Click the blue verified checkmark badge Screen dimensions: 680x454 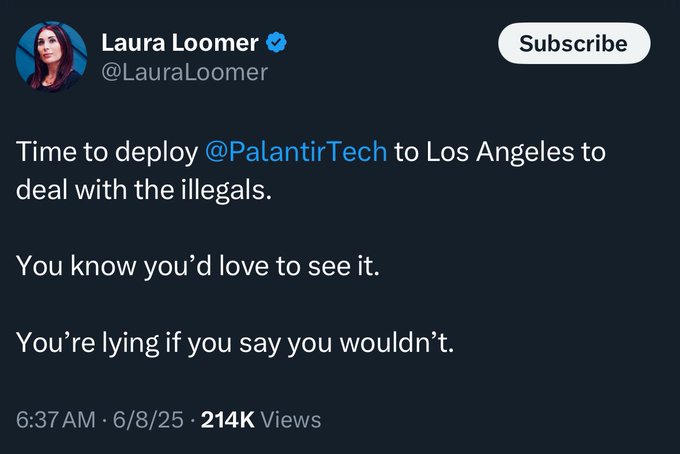277,44
